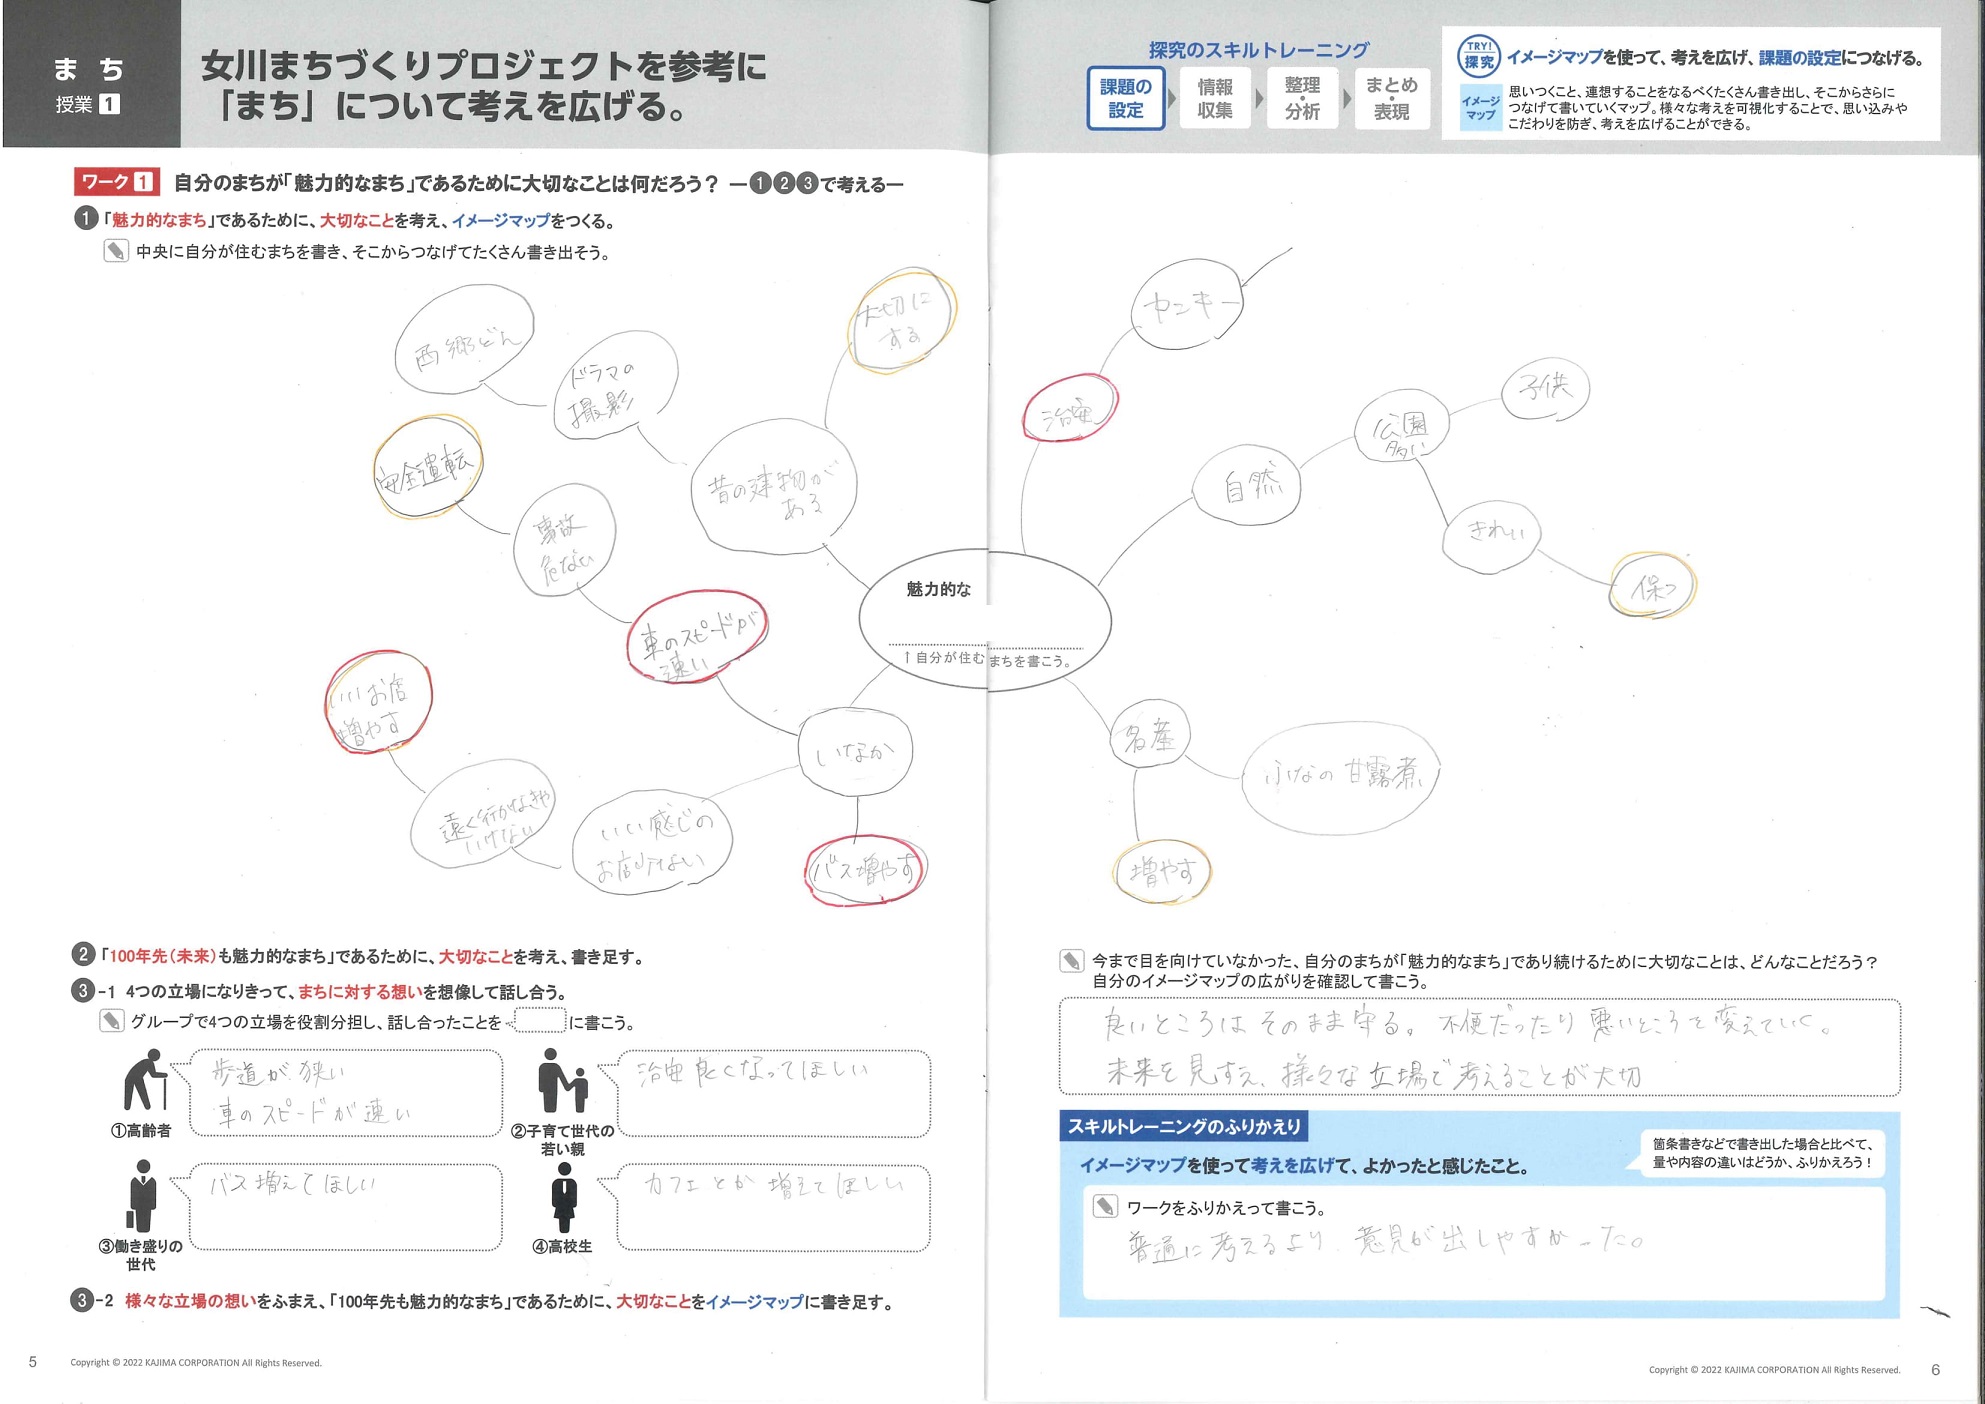Click the answer box starting 良いところは
Screen dimensions: 1985x1404
(x=1480, y=1047)
